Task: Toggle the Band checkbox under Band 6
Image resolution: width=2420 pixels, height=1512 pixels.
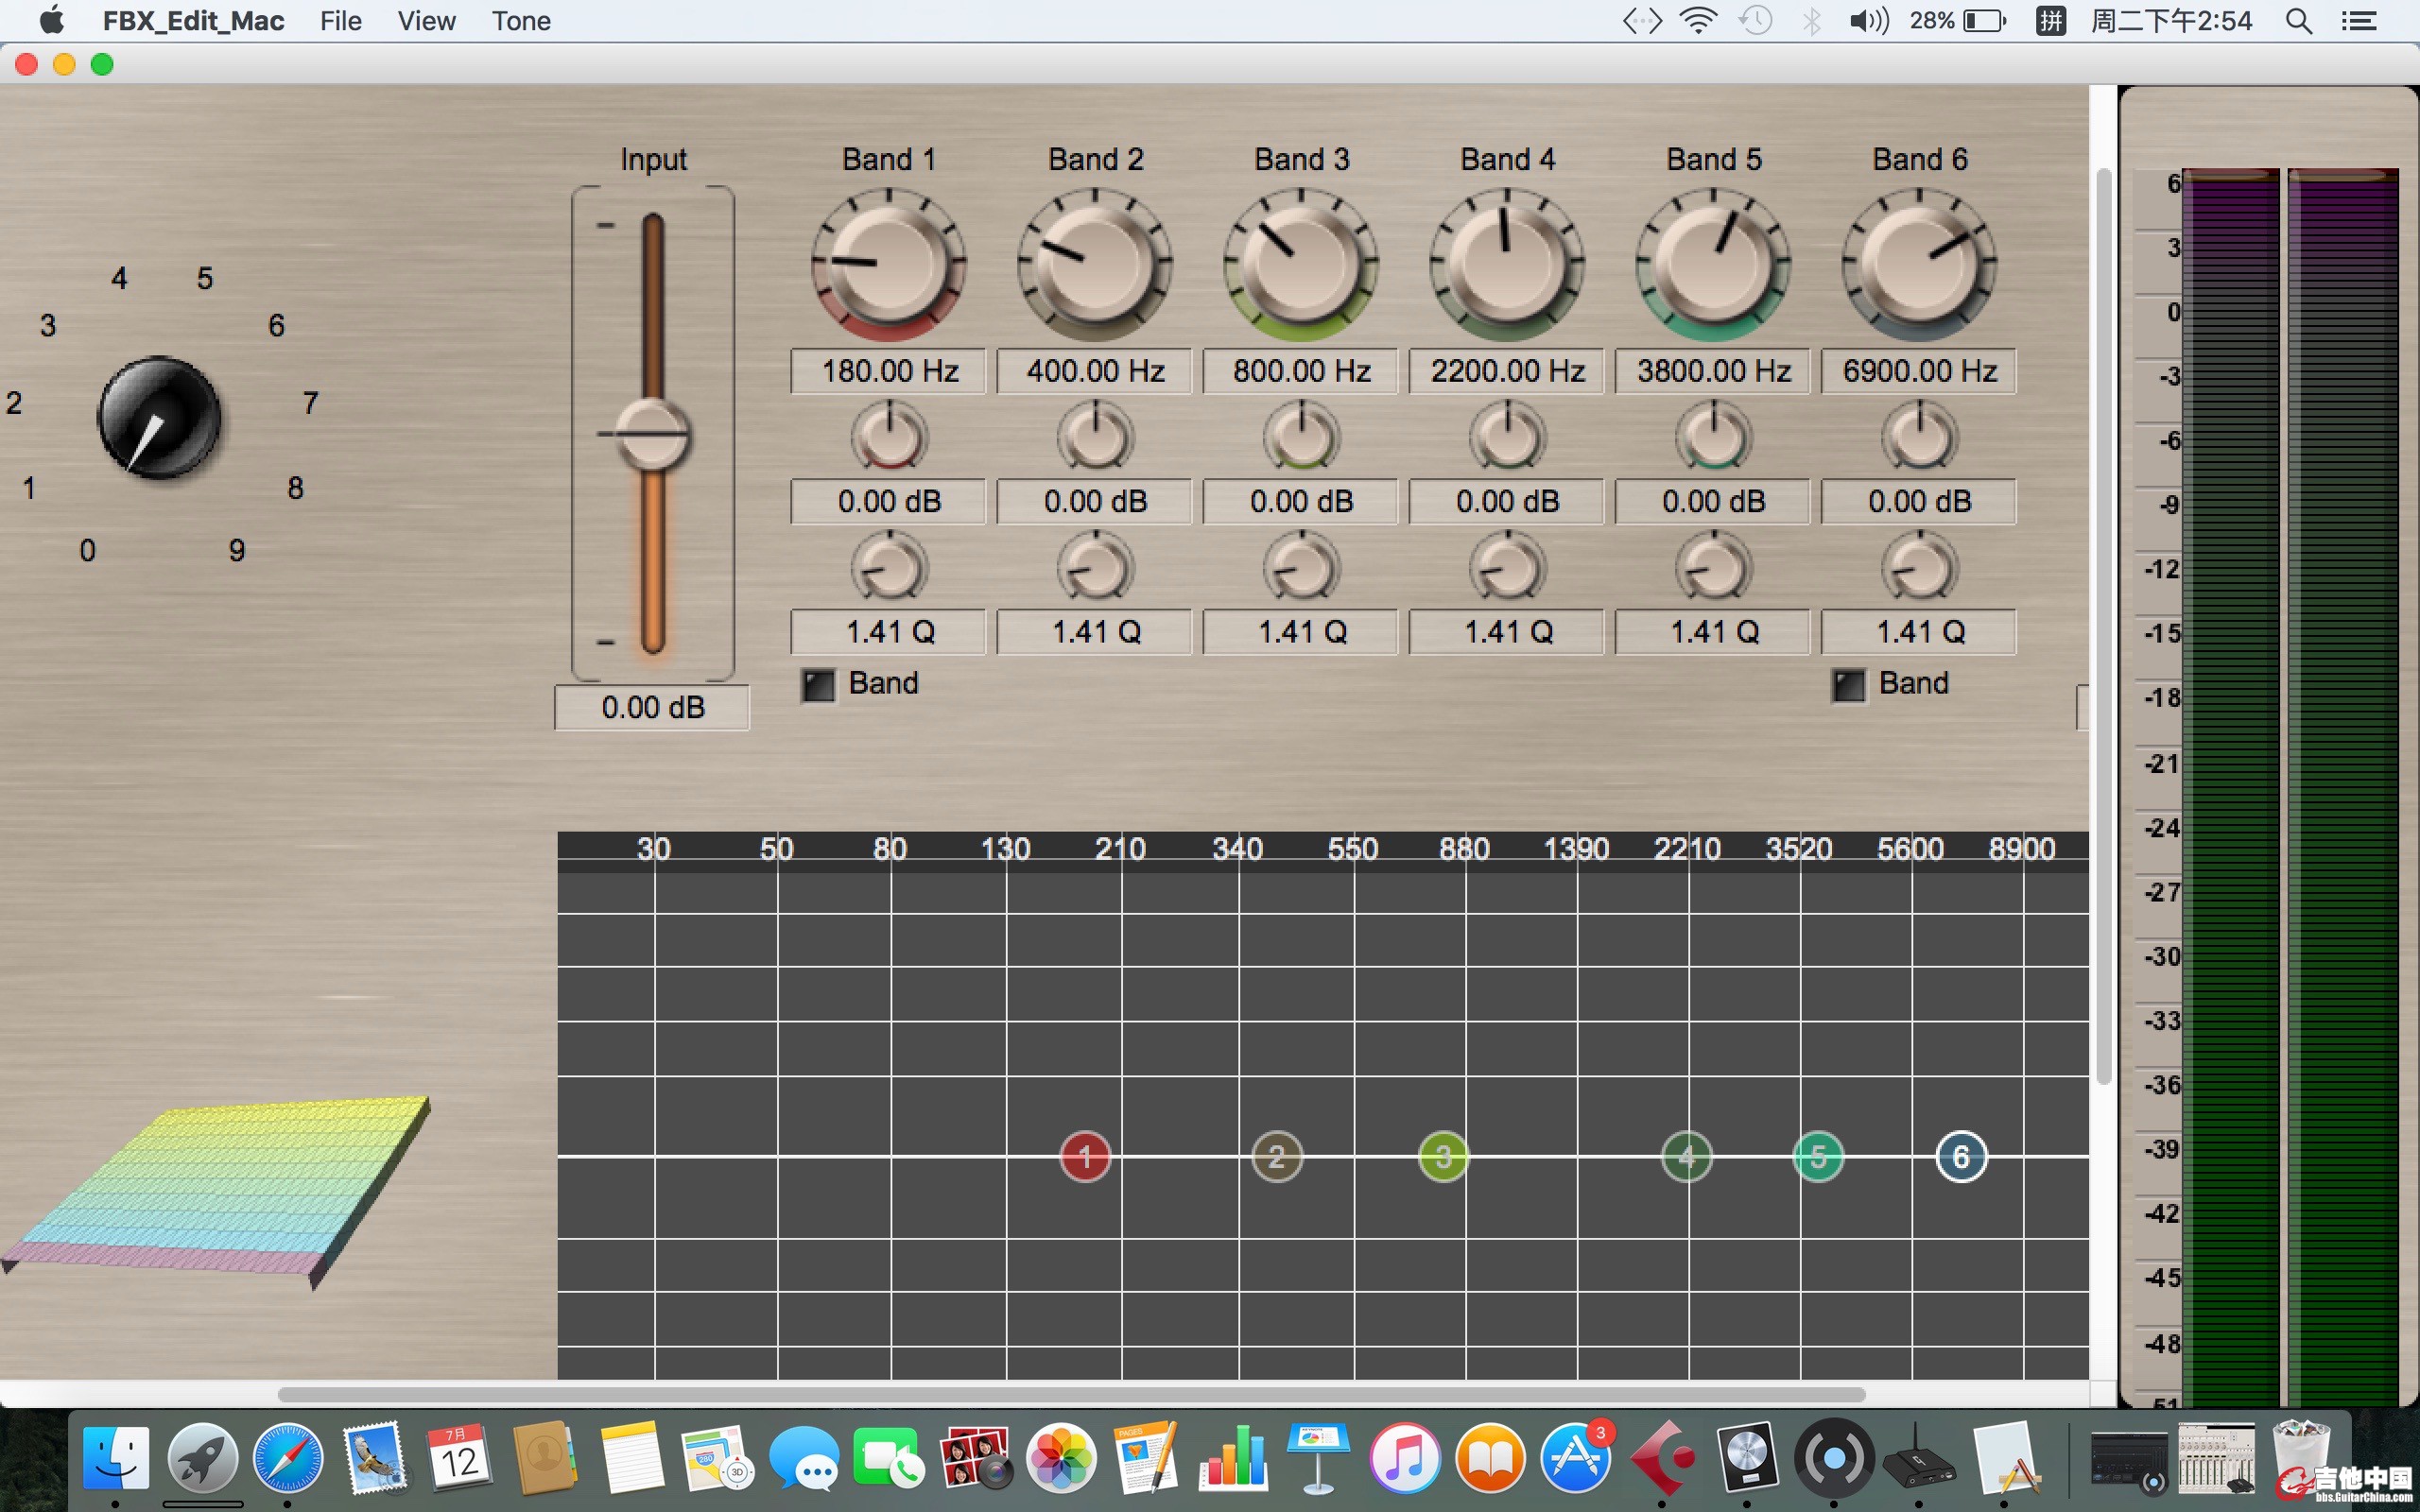Action: pos(1849,685)
